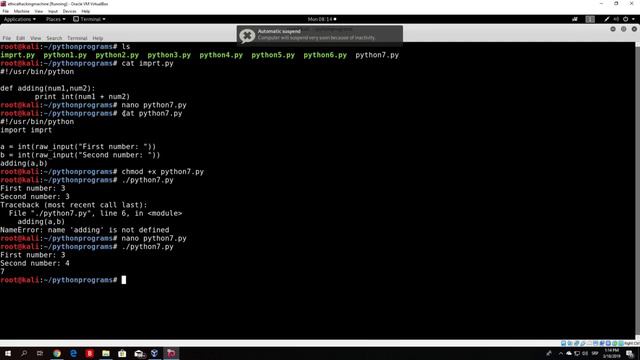Click the NameError message line
The image size is (640, 360).
pyautogui.click(x=84, y=230)
